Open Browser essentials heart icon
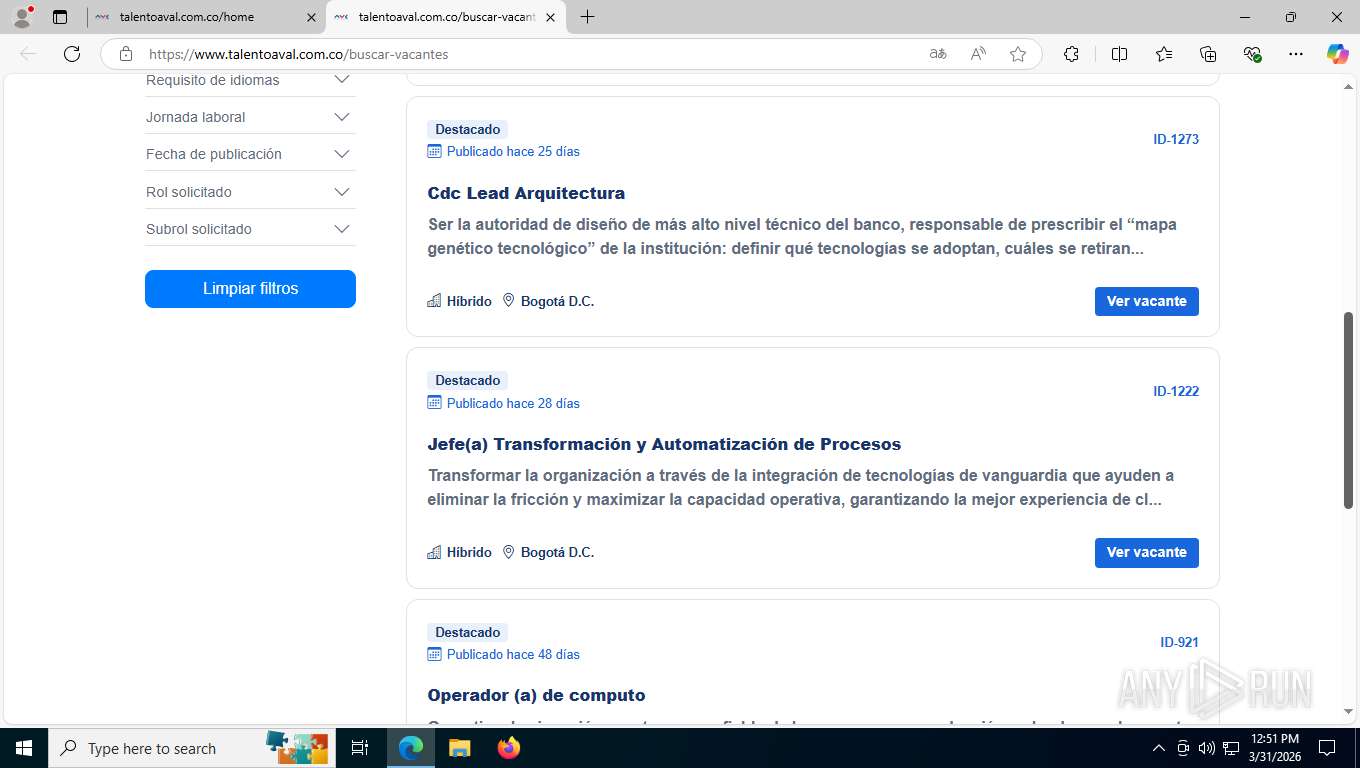This screenshot has width=1360, height=768. (1252, 54)
